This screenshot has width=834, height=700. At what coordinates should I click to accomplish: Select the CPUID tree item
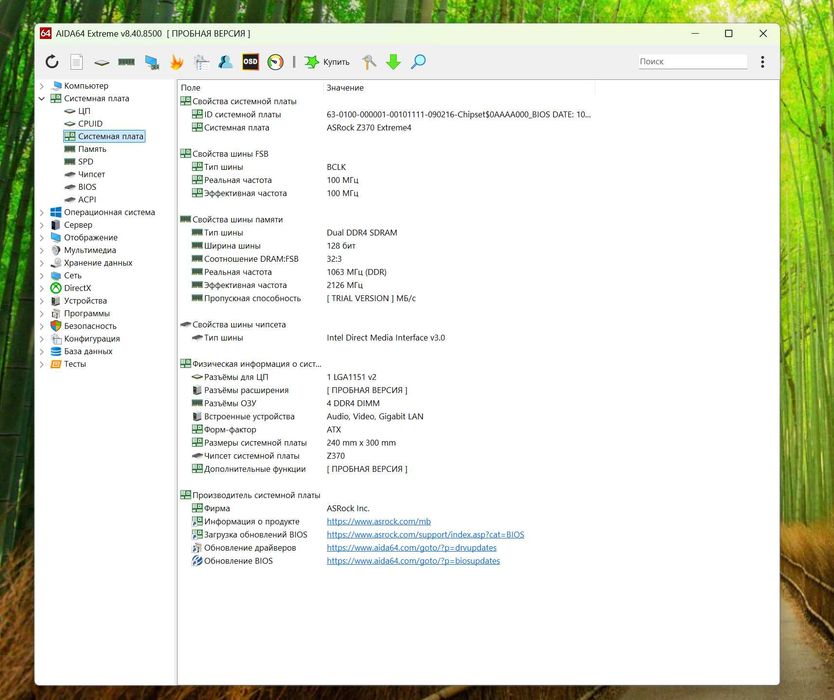click(90, 123)
